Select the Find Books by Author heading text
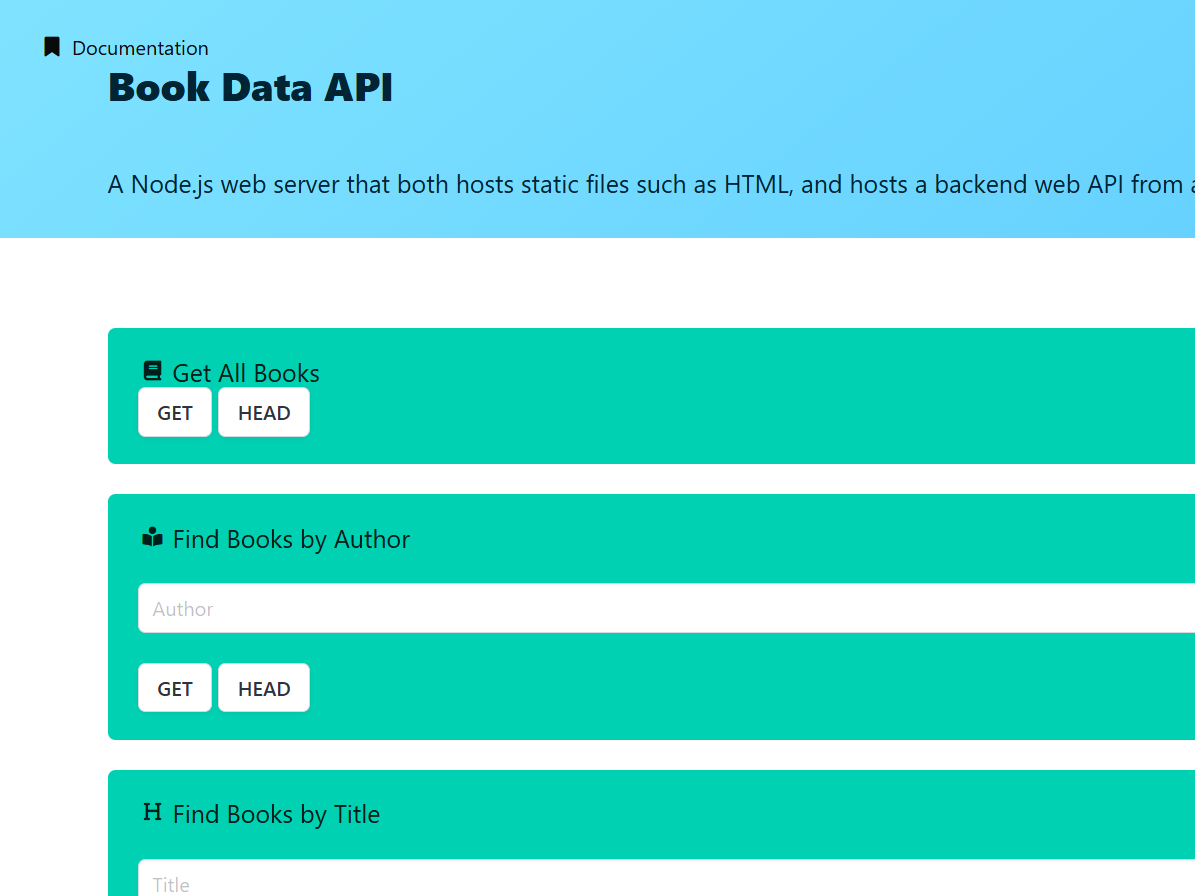Screen dimensions: 1195x896 point(291,539)
